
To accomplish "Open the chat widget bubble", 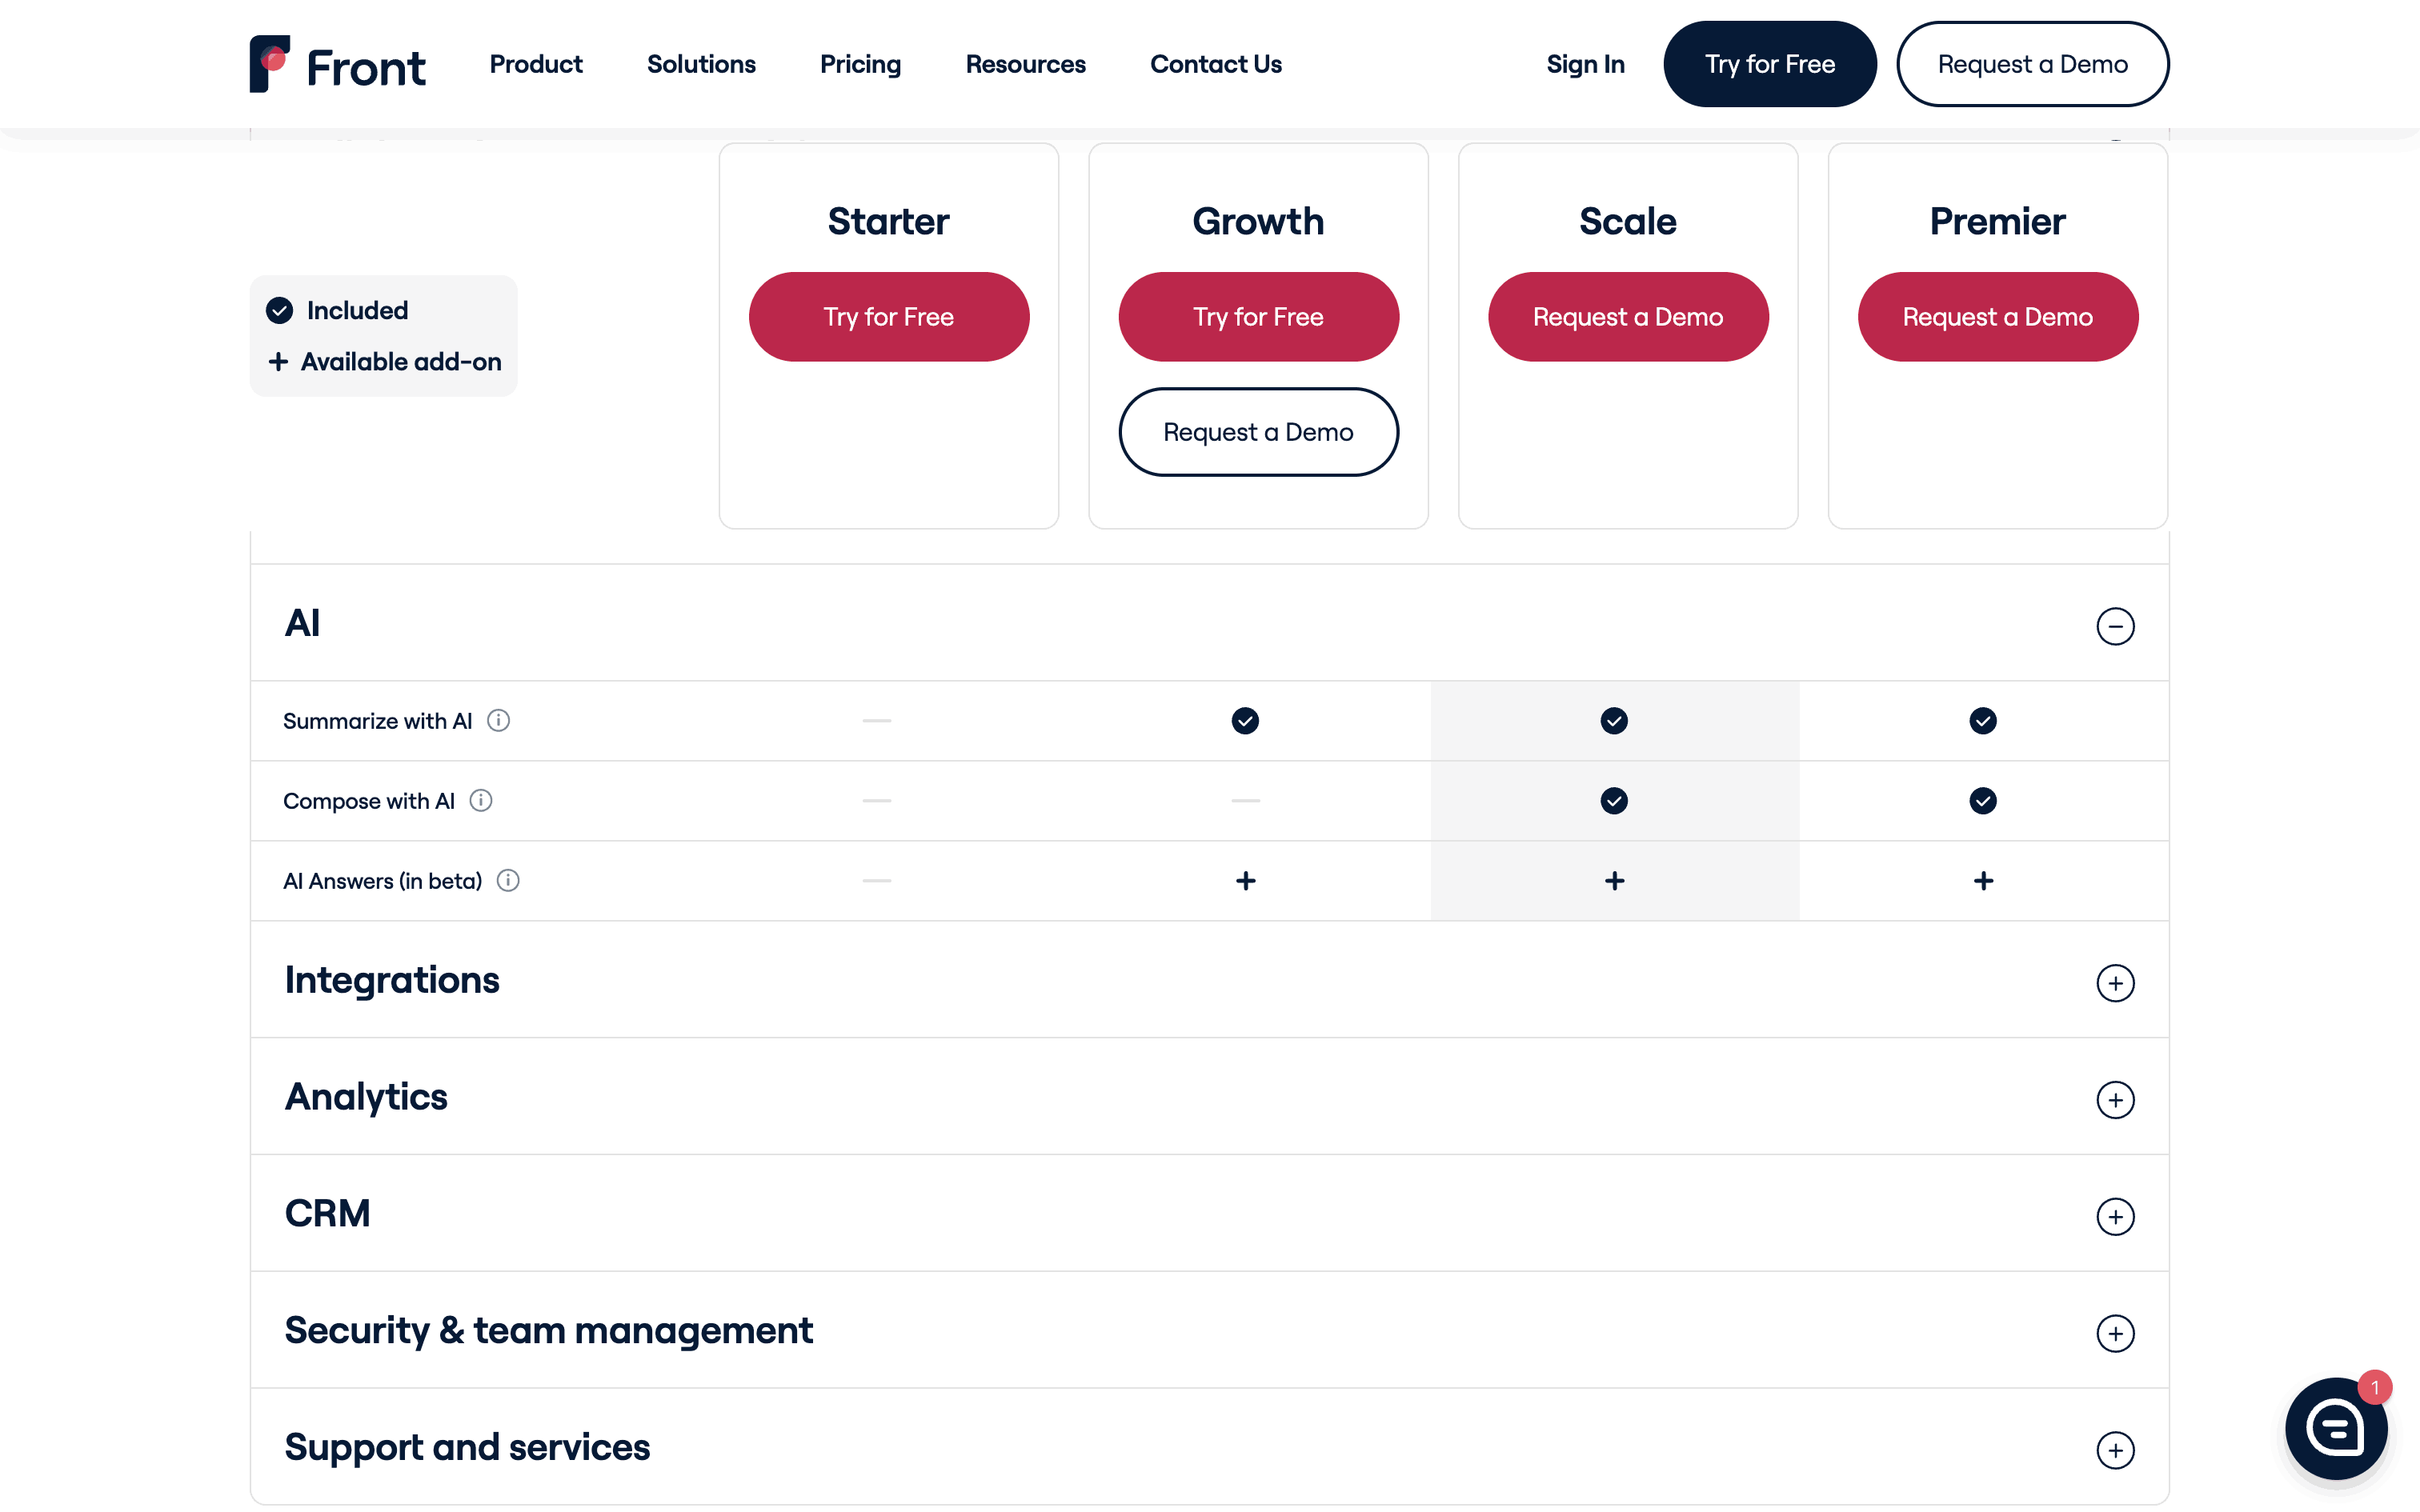I will [2336, 1429].
